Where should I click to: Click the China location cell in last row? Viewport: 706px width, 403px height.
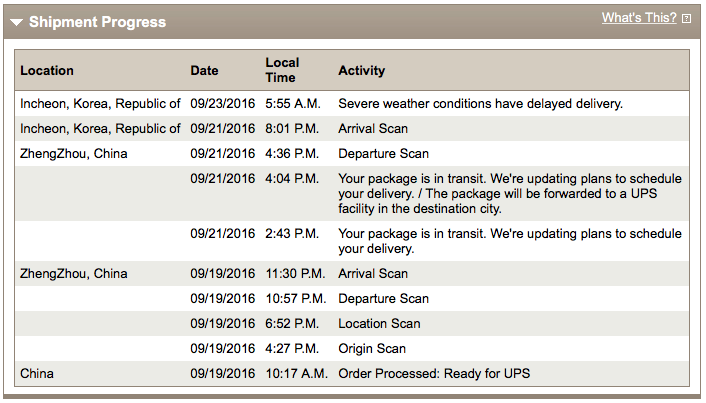coord(37,374)
